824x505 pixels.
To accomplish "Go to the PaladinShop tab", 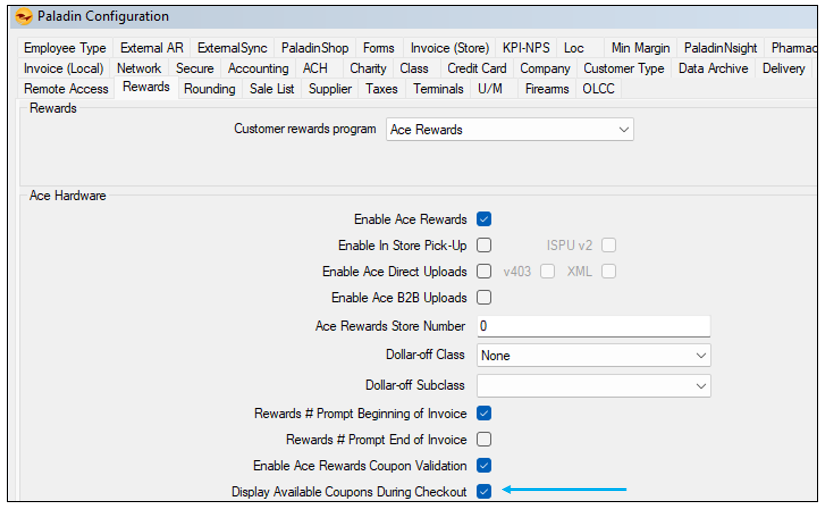I will 315,48.
